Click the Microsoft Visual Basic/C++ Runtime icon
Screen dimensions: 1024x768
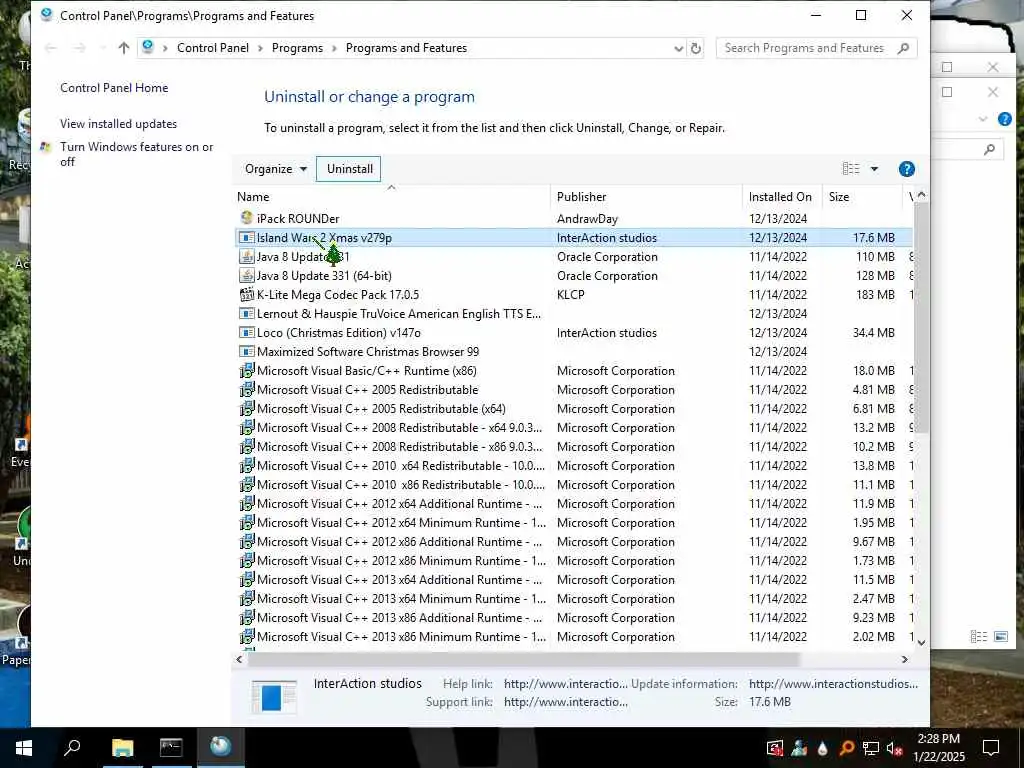[x=246, y=370]
